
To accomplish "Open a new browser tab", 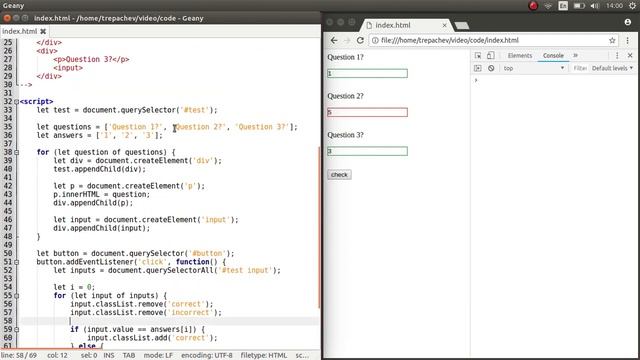I will click(x=462, y=26).
